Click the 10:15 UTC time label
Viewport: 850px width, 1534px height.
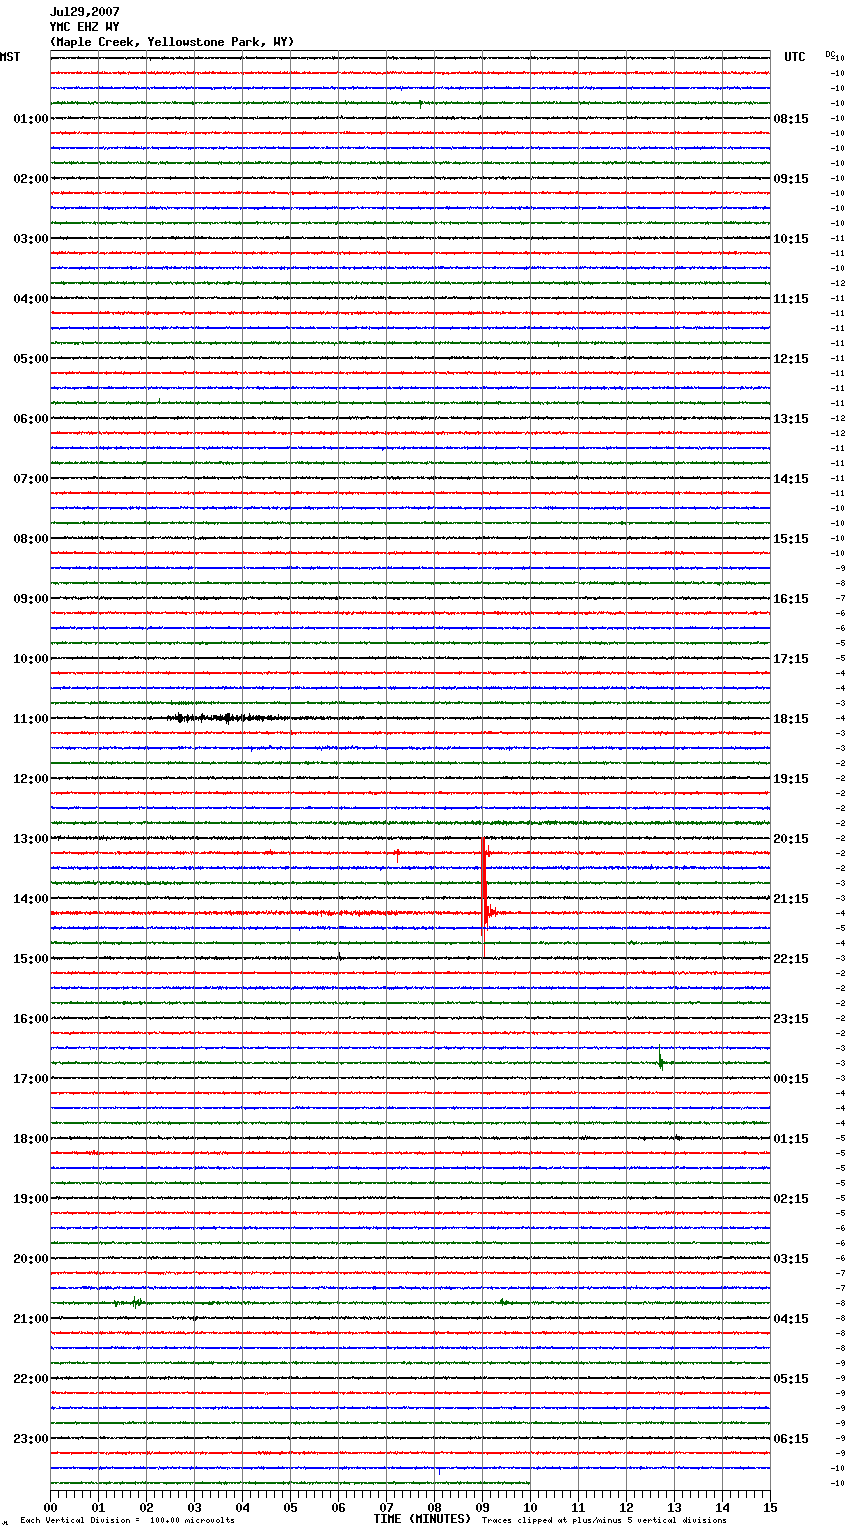pyautogui.click(x=791, y=239)
